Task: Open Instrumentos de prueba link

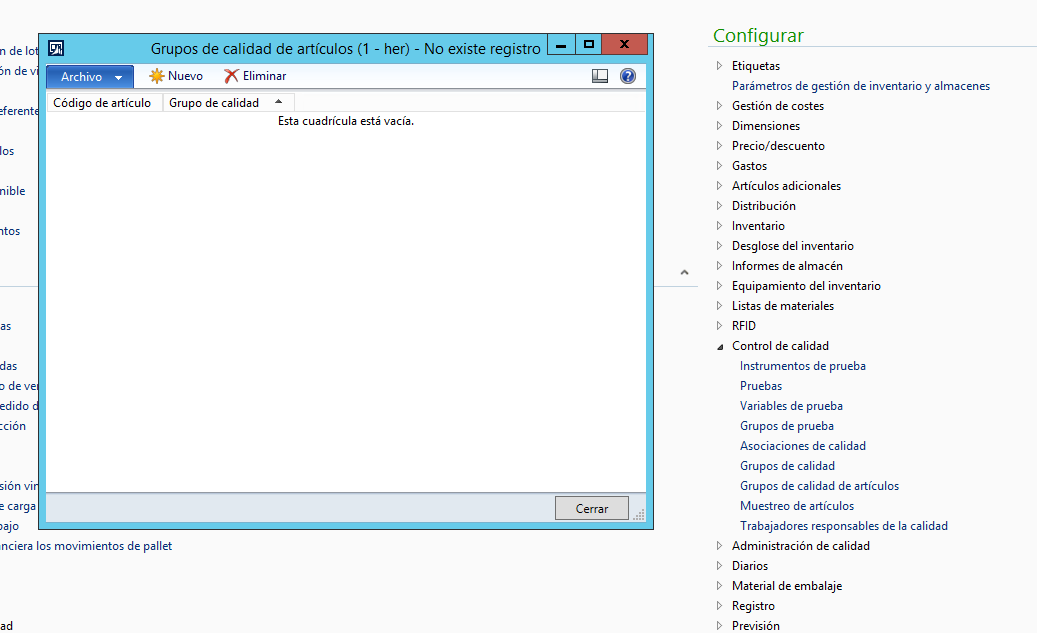Action: pos(803,366)
